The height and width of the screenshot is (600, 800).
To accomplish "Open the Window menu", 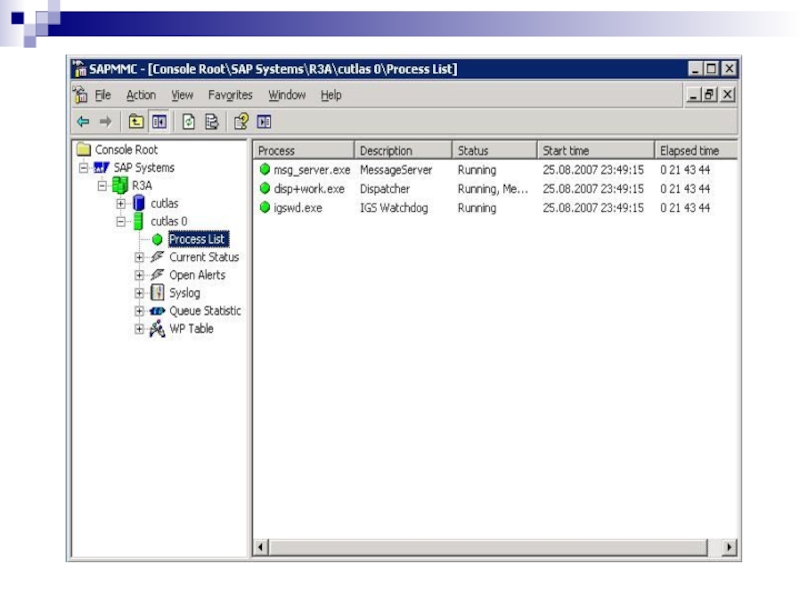I will pos(287,95).
